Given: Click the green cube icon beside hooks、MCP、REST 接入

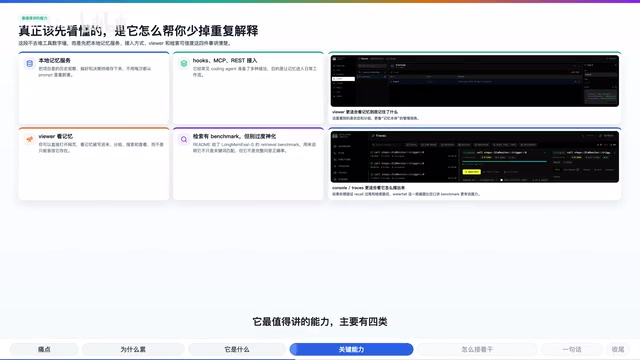Looking at the screenshot, I should click(184, 64).
